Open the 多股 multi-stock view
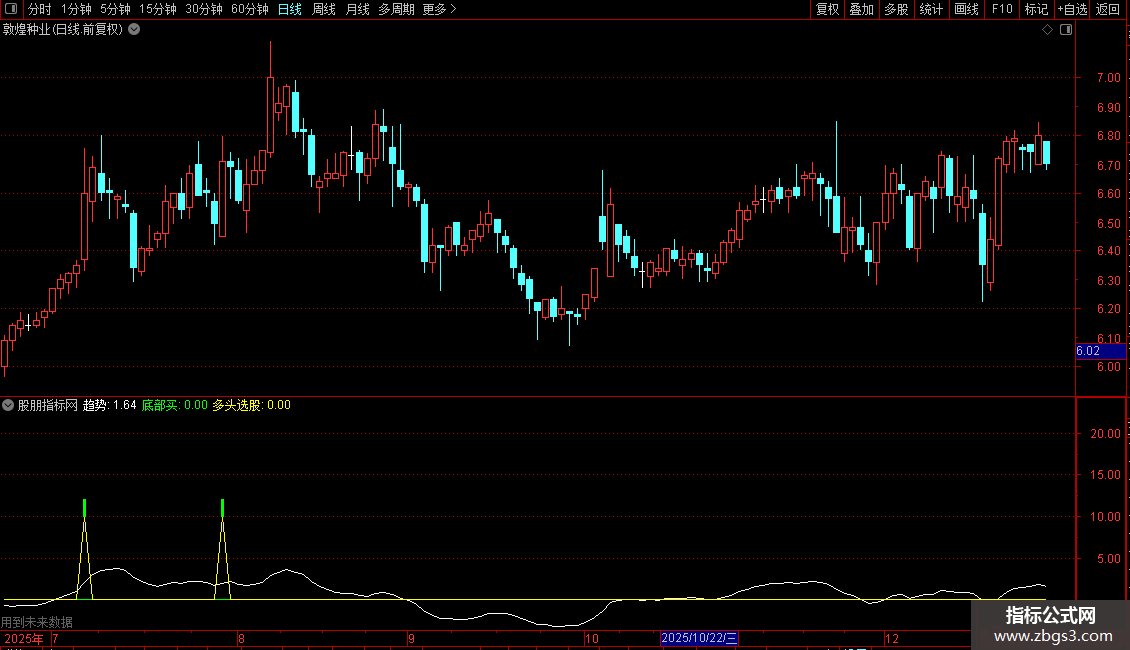Viewport: 1130px width, 650px height. 896,9
